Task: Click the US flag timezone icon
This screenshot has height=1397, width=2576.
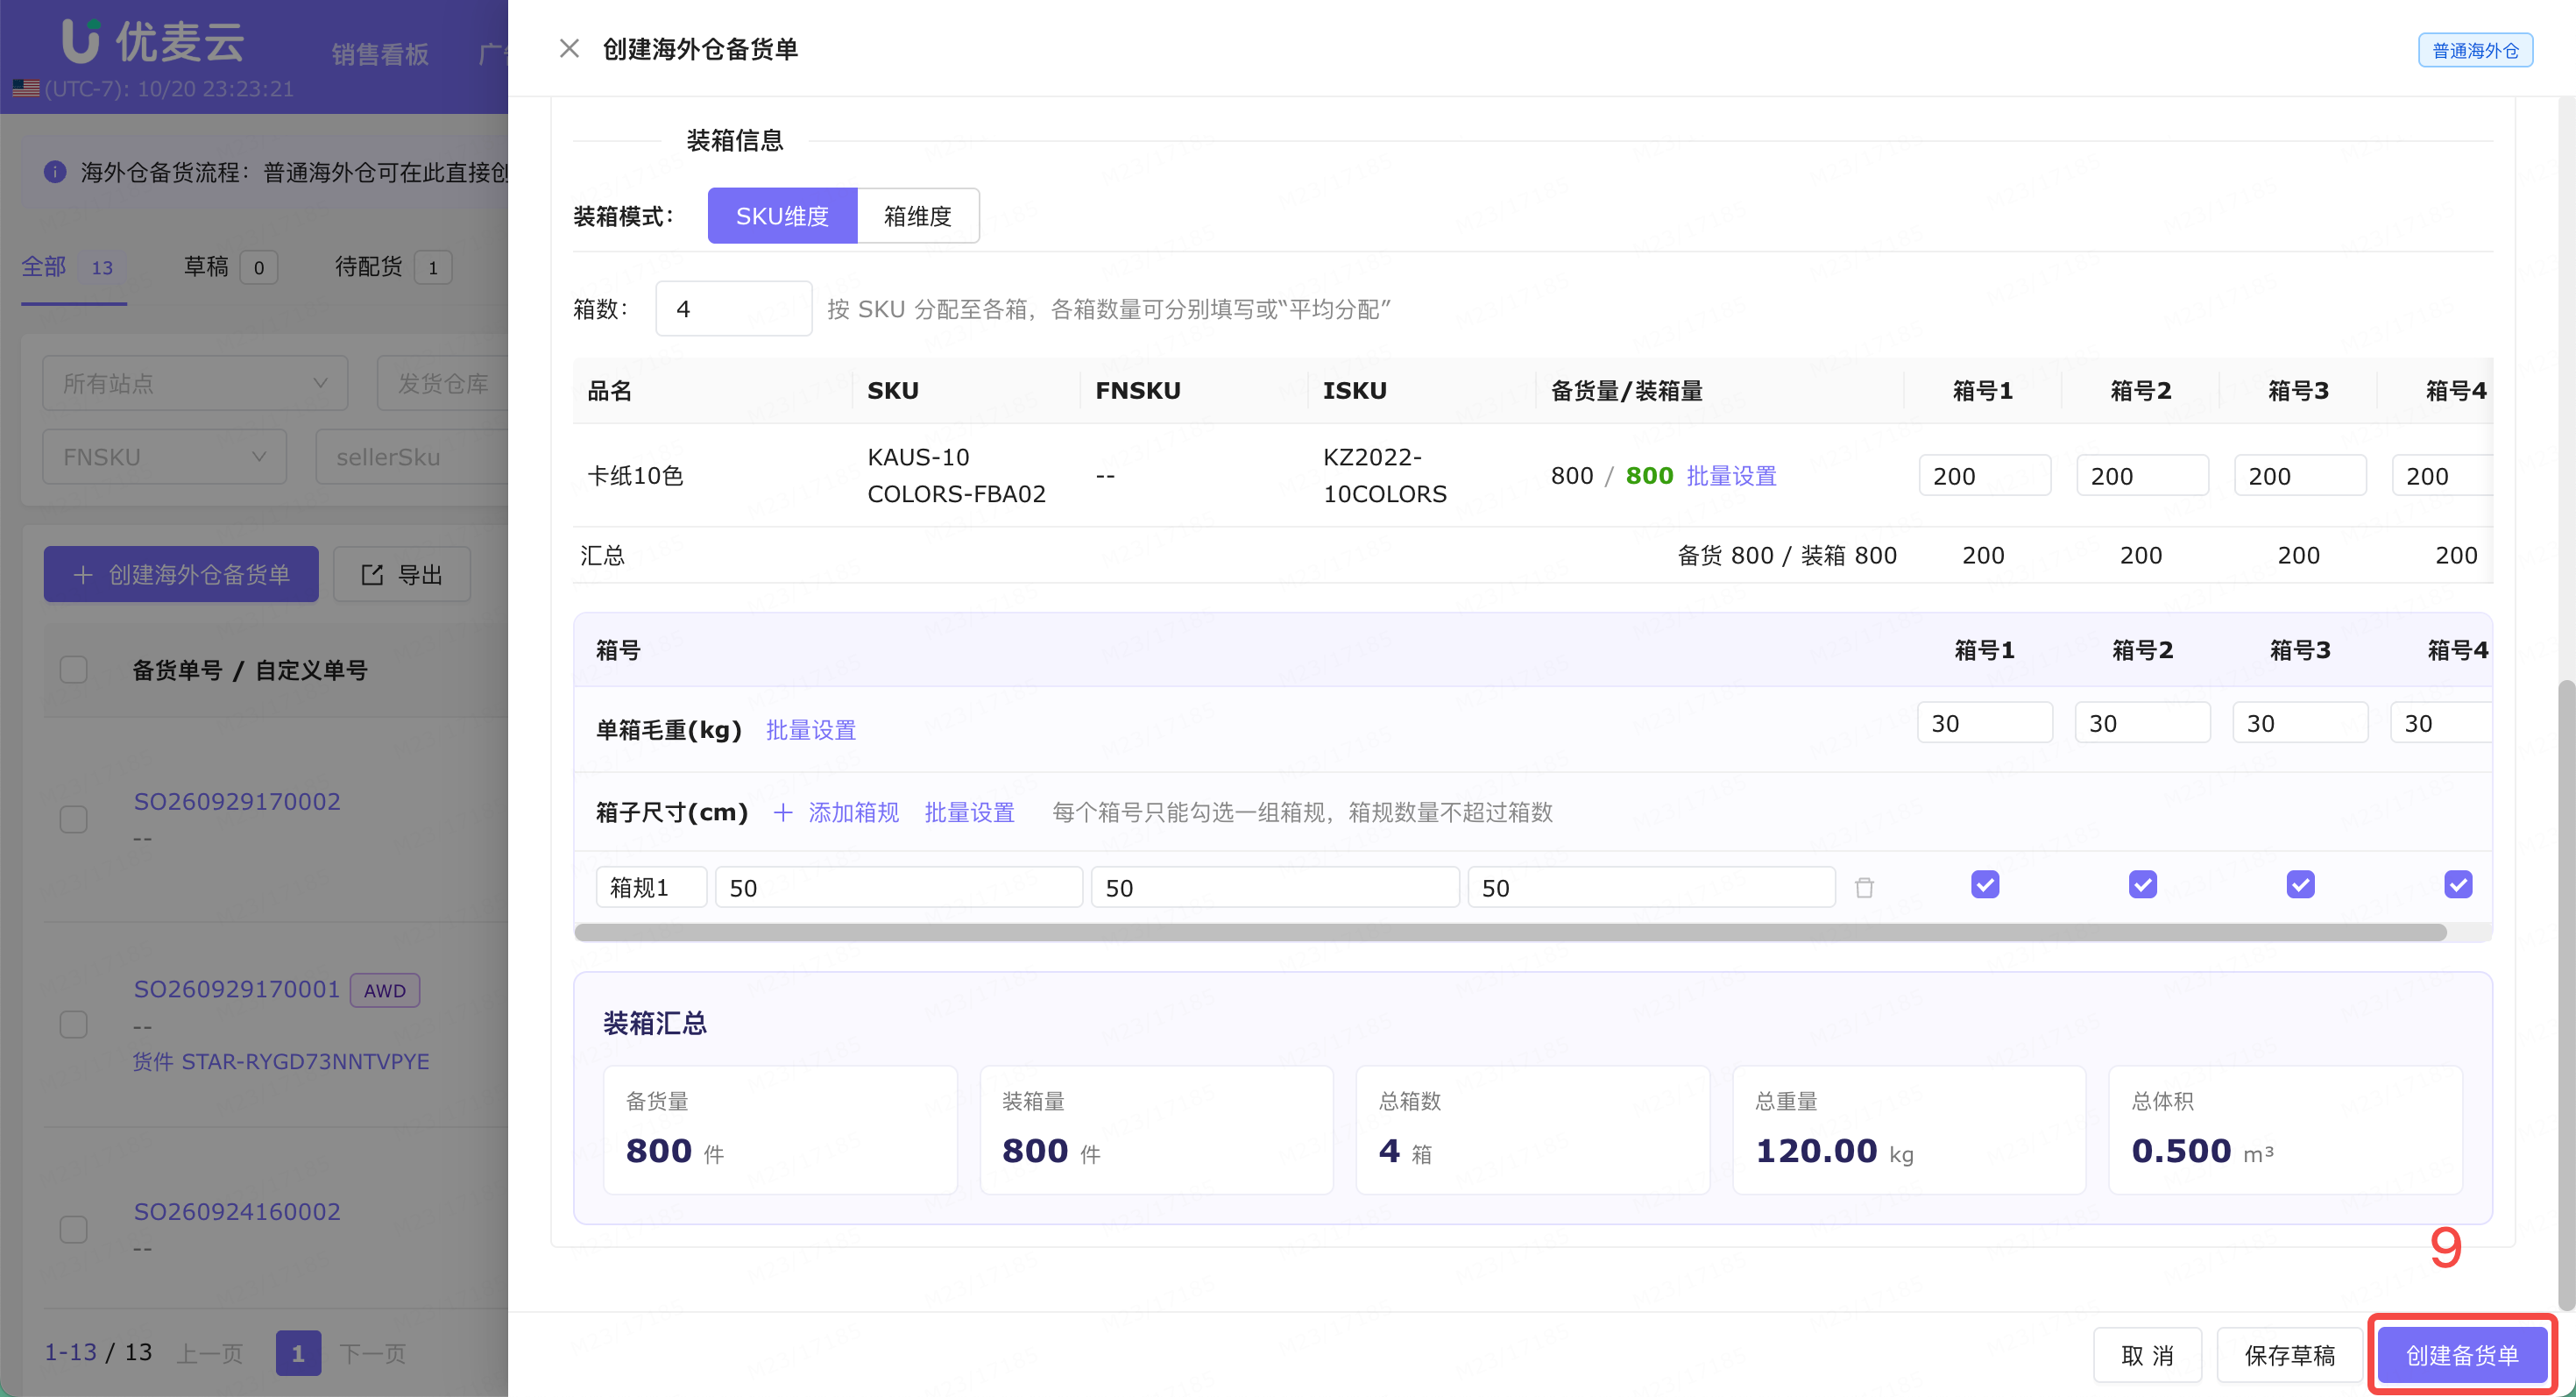Action: click(26, 88)
